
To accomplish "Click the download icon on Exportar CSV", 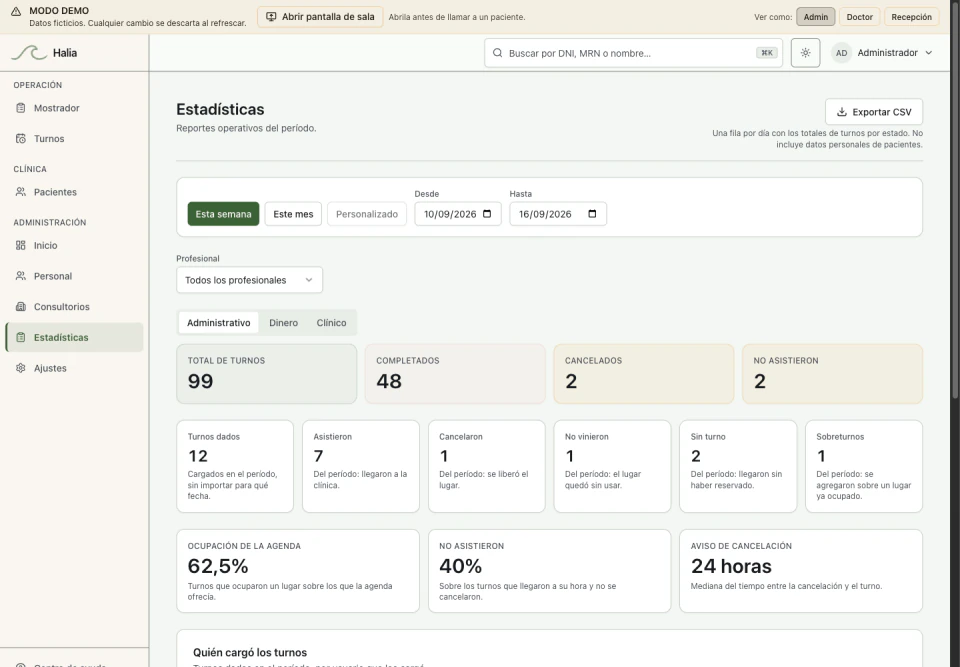I will coord(842,112).
